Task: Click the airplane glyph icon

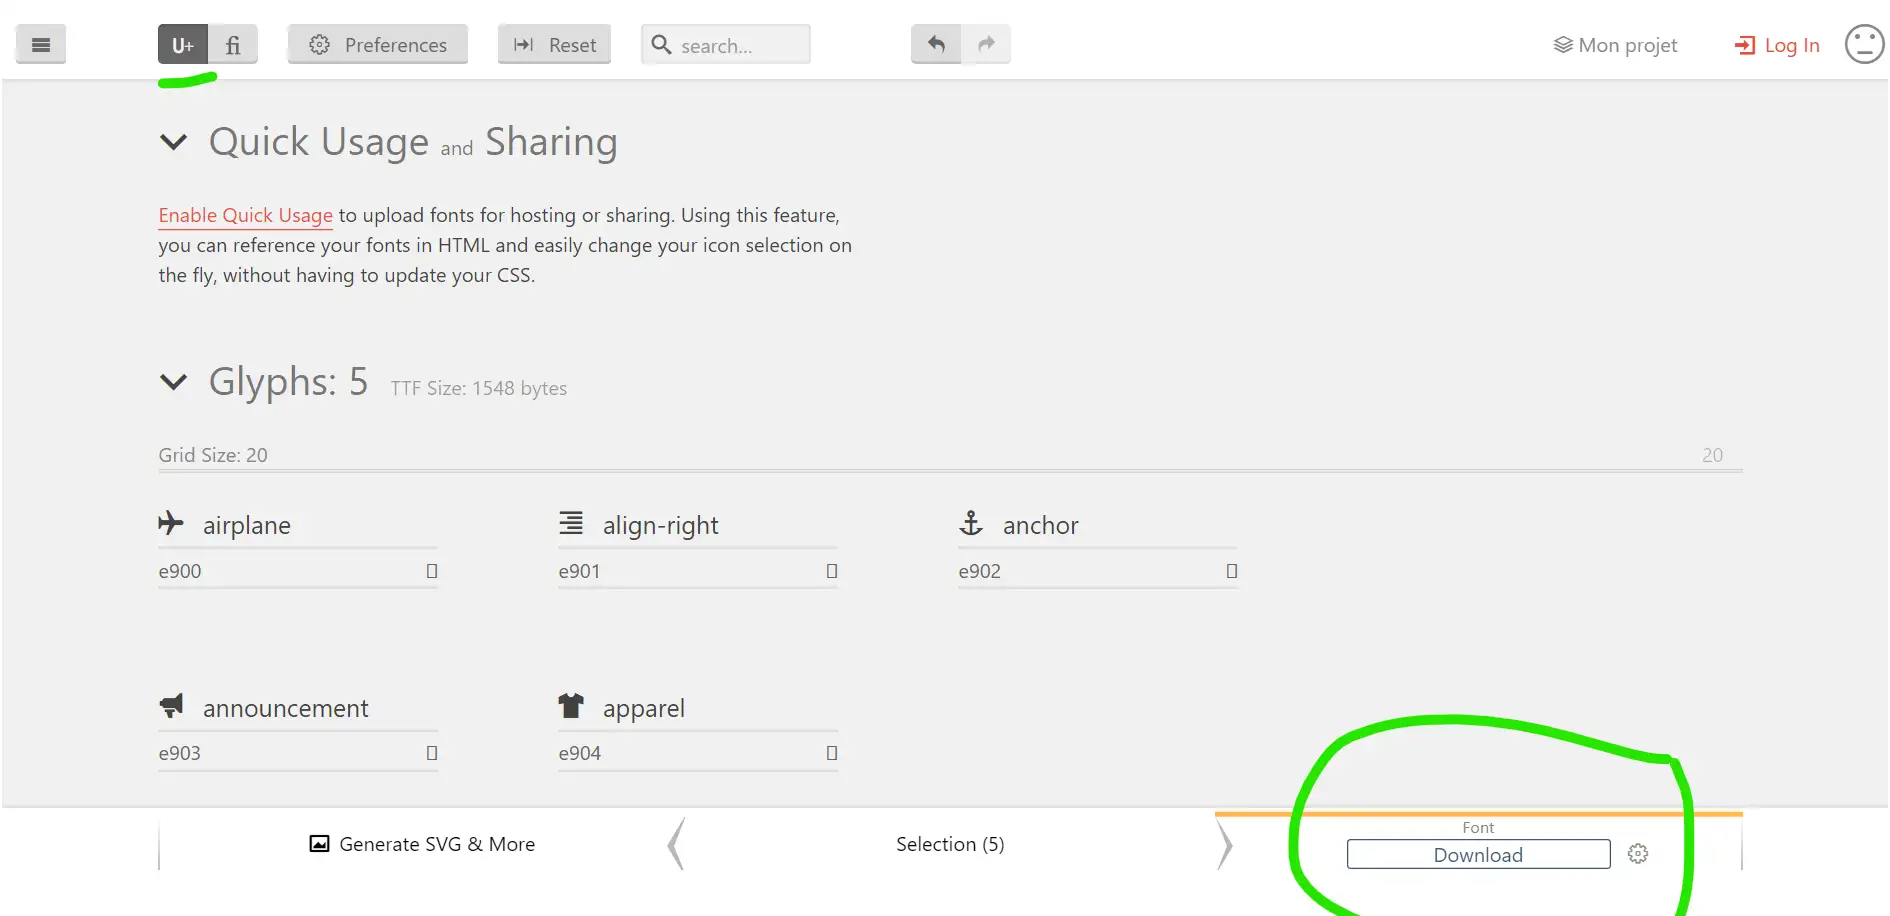Action: [x=171, y=523]
